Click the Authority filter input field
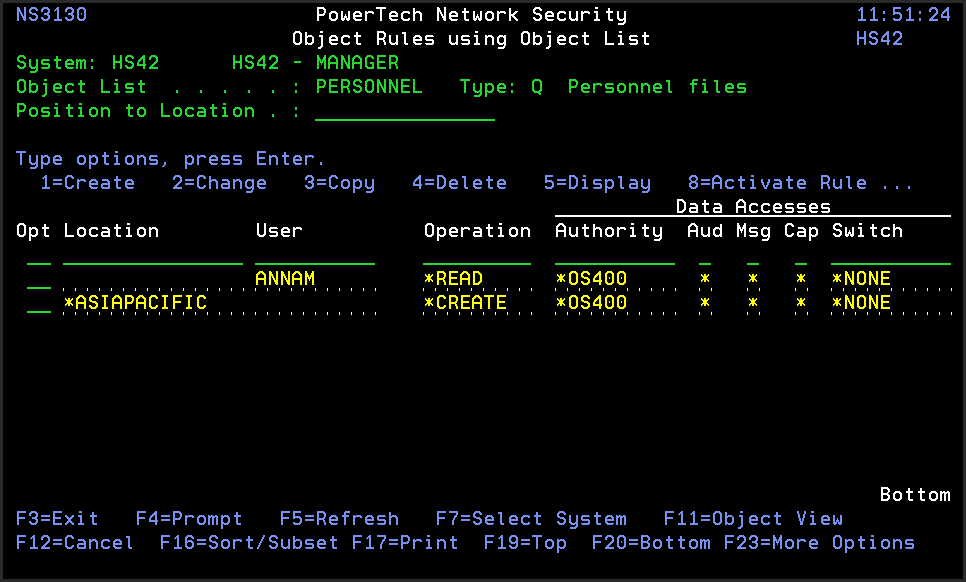 [x=614, y=255]
